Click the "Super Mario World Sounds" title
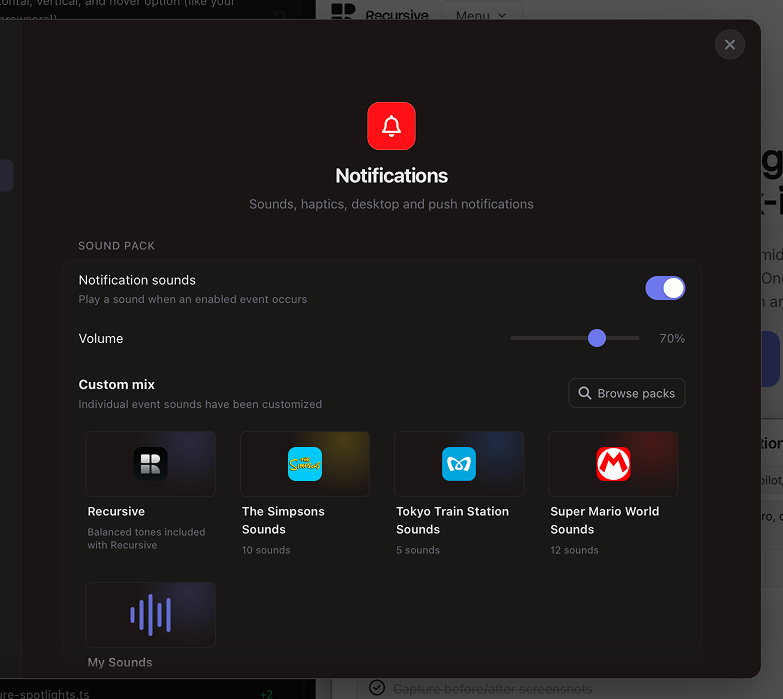 [604, 520]
